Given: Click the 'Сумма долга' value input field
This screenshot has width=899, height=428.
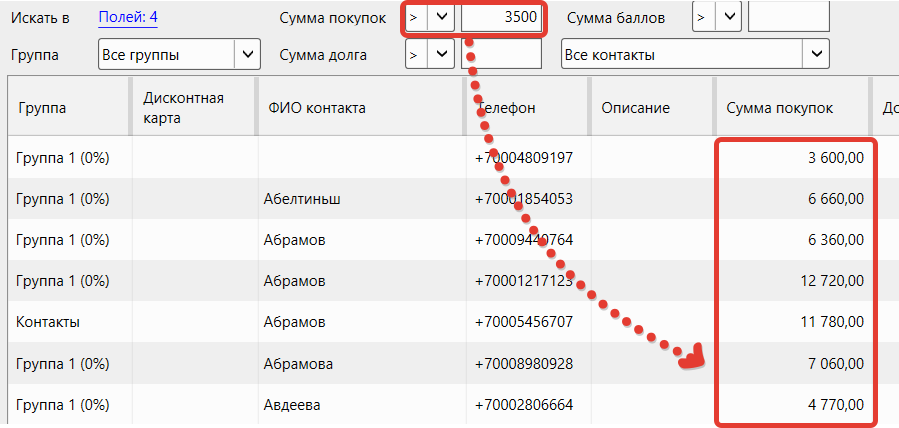Looking at the screenshot, I should [501, 54].
